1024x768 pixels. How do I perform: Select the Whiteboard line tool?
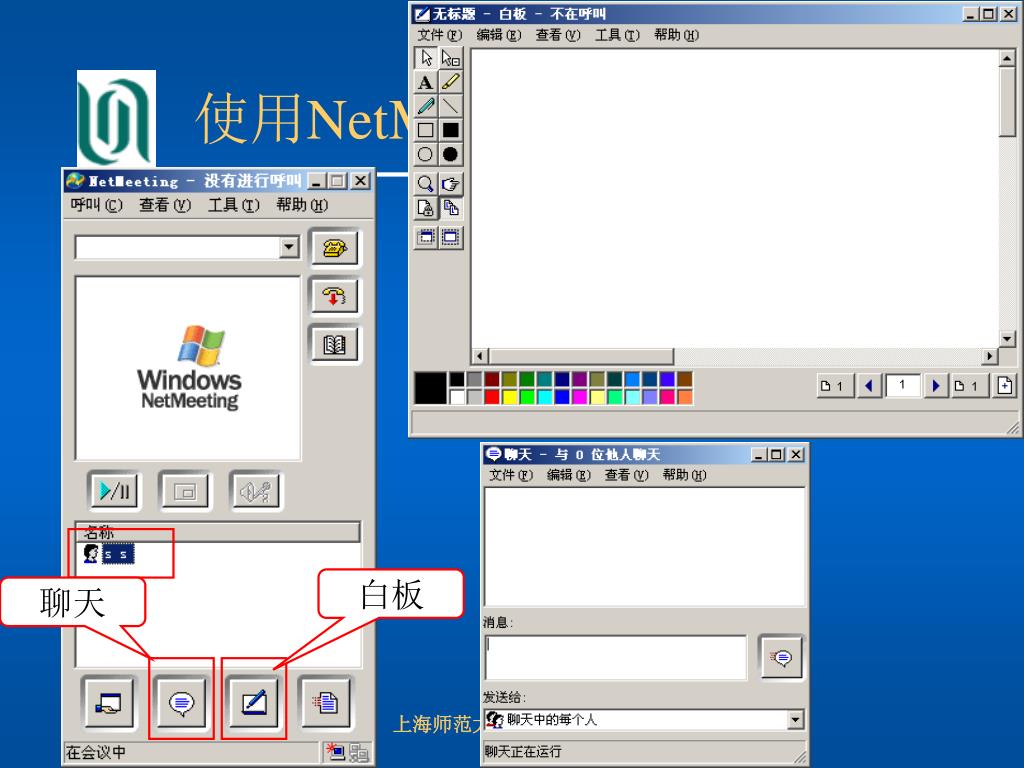[451, 106]
